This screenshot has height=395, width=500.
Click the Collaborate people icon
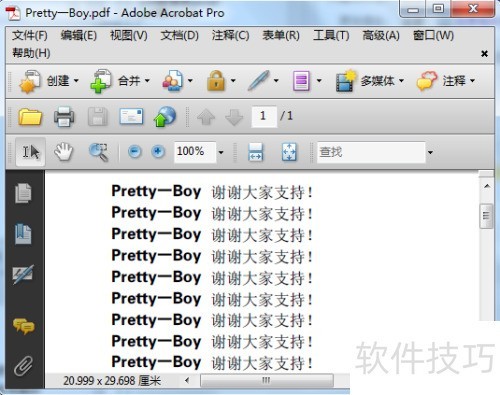coord(172,81)
